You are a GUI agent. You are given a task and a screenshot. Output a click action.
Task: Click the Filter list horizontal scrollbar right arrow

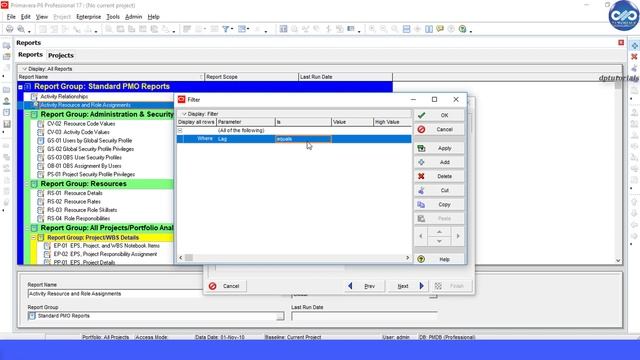[407, 258]
